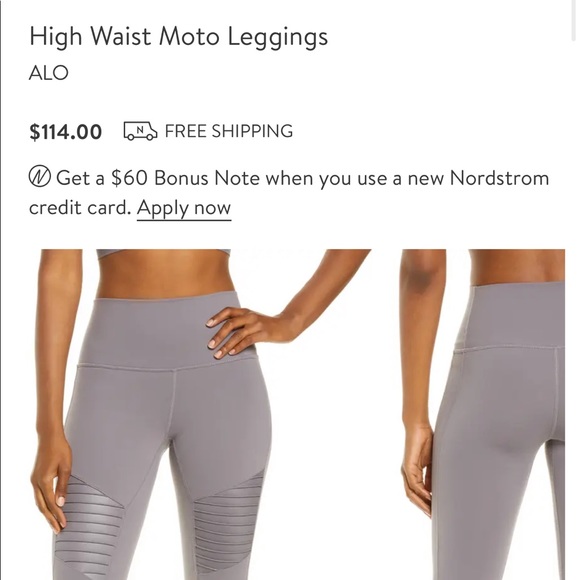580x580 pixels.
Task: Click the model's elbow in back photo
Action: [x=421, y=277]
